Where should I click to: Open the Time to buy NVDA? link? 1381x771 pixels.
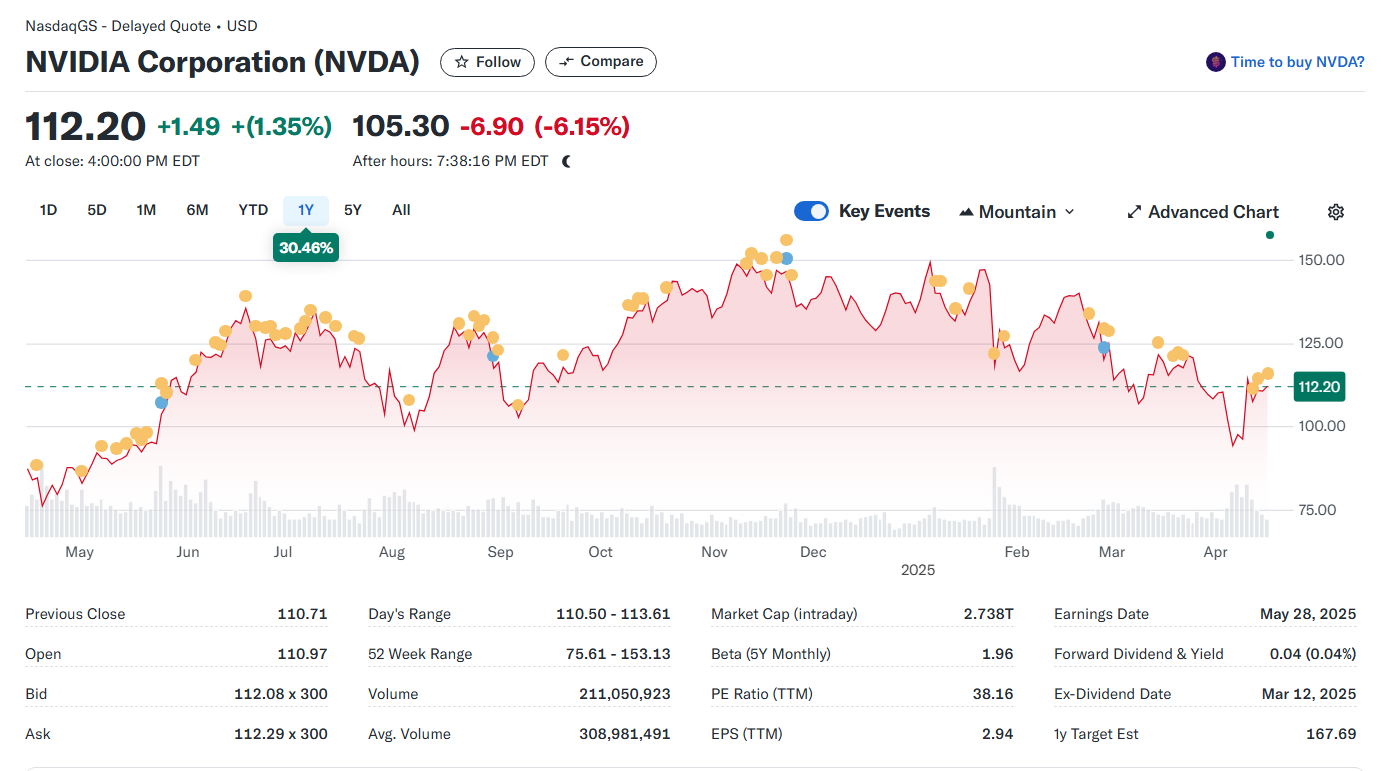coord(1297,62)
